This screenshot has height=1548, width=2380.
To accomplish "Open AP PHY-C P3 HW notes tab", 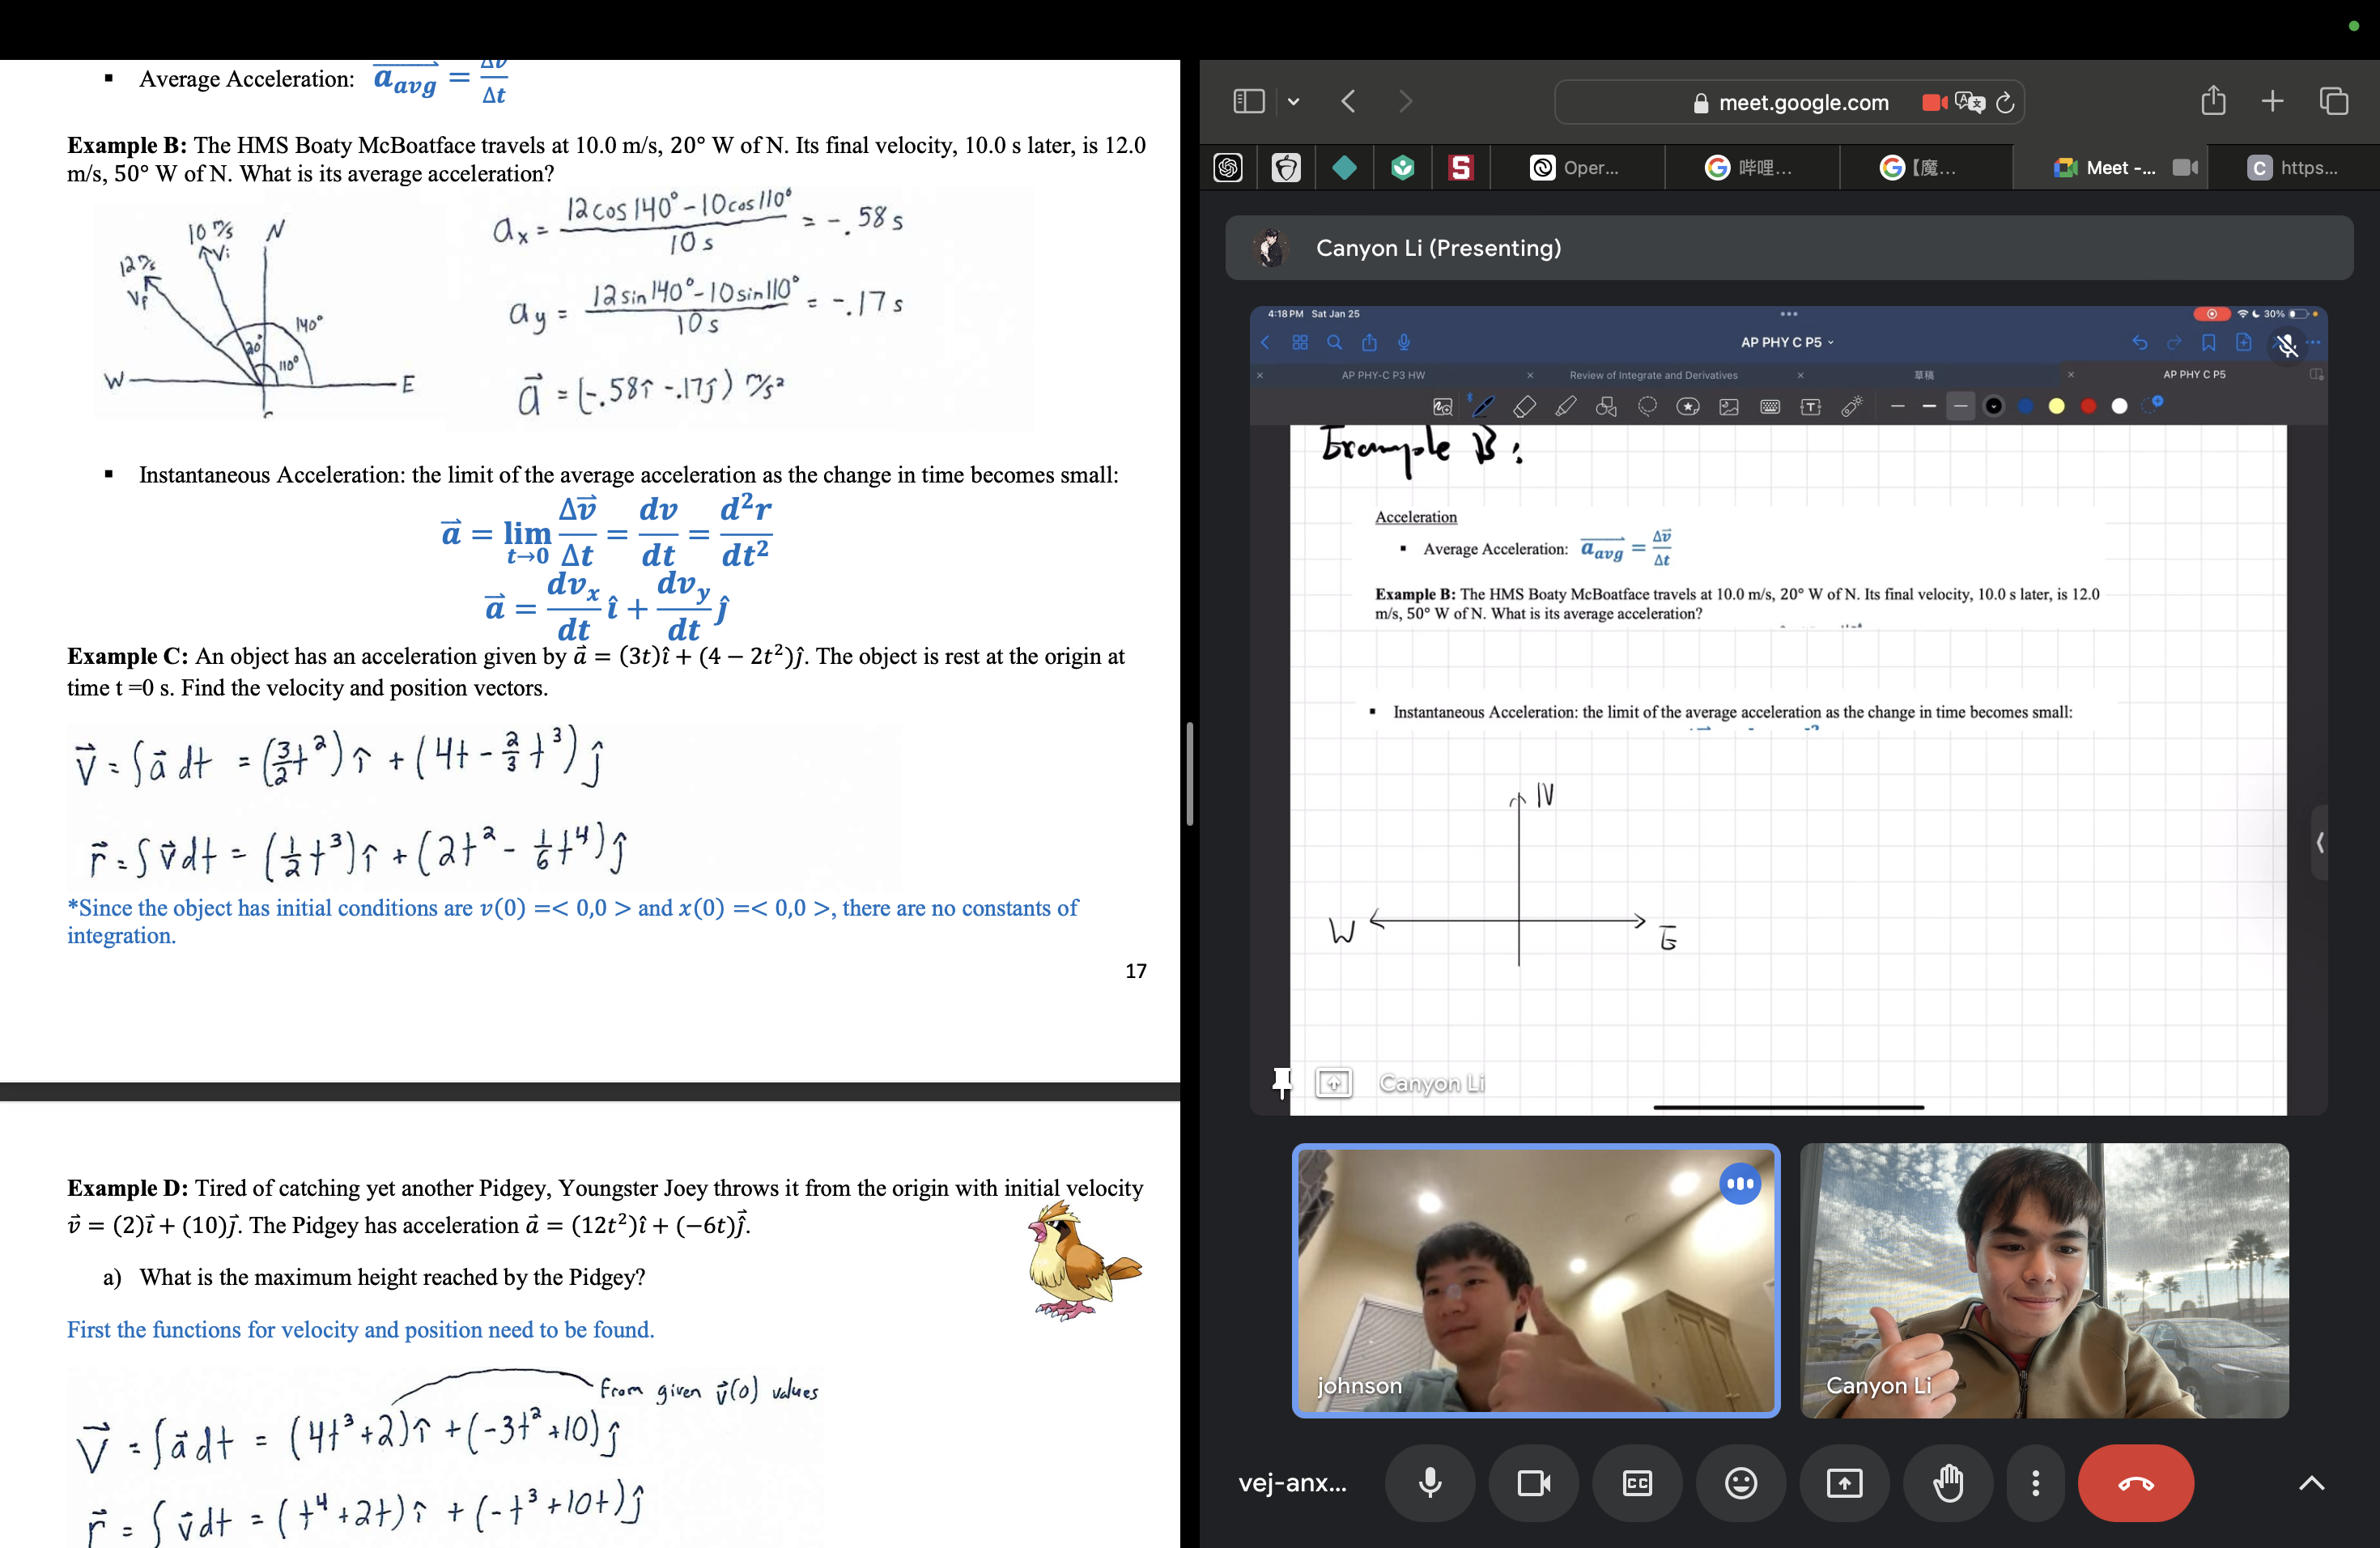I will click(1383, 375).
